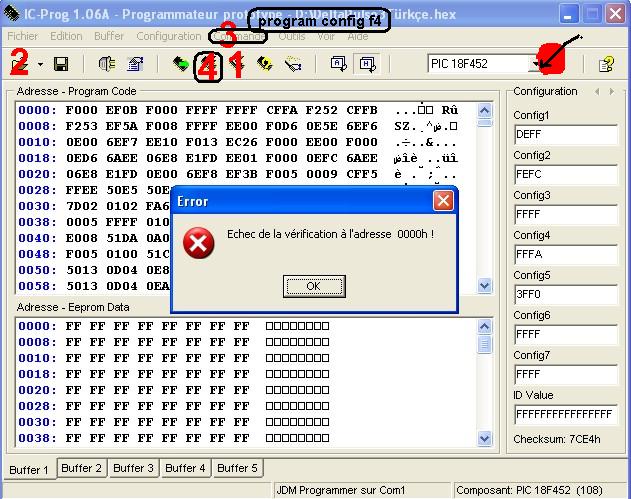Click status text 'Composant: PIC 18F452 (108)'

tap(530, 490)
